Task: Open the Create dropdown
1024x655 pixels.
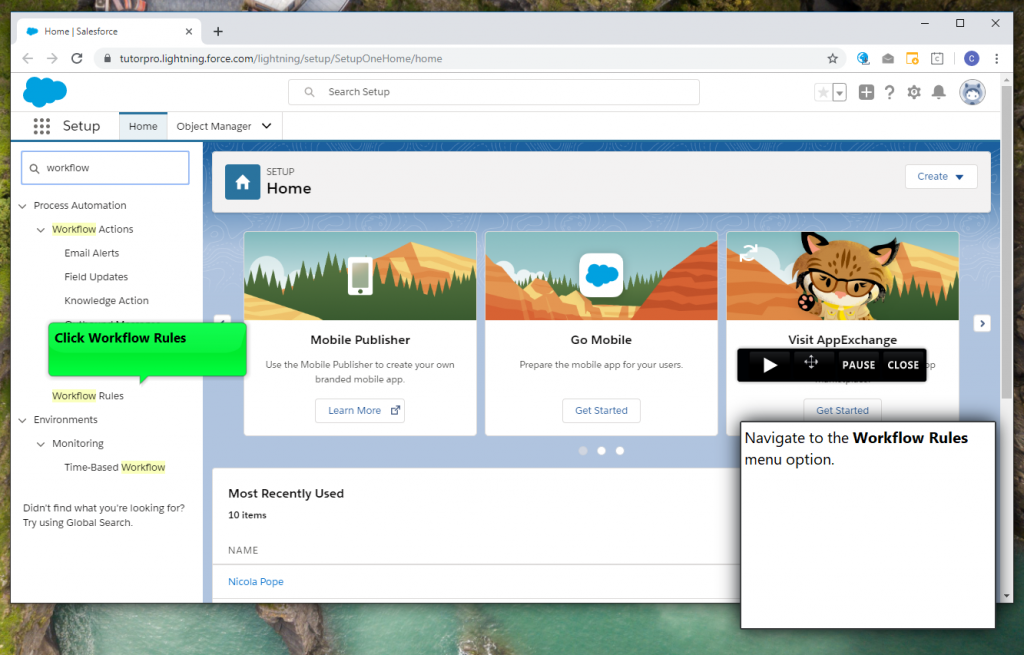Action: [940, 176]
